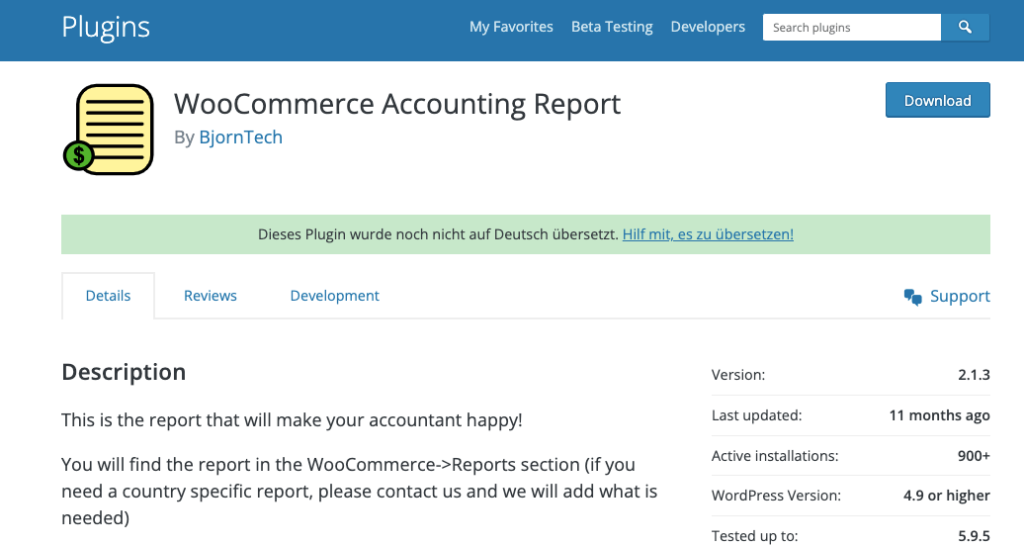
Task: Click the '5.9.5' tested up to value
Action: click(974, 536)
